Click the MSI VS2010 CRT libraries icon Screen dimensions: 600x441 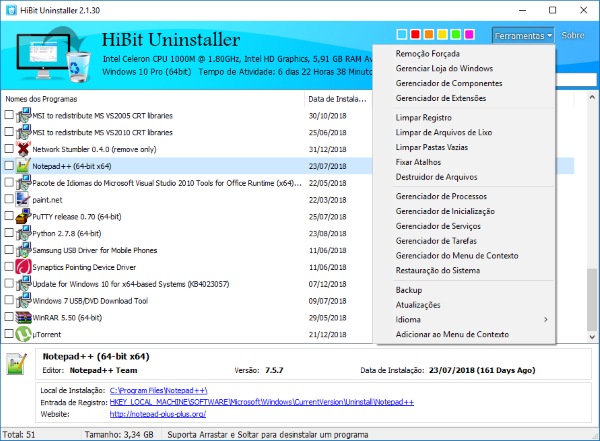[x=23, y=132]
